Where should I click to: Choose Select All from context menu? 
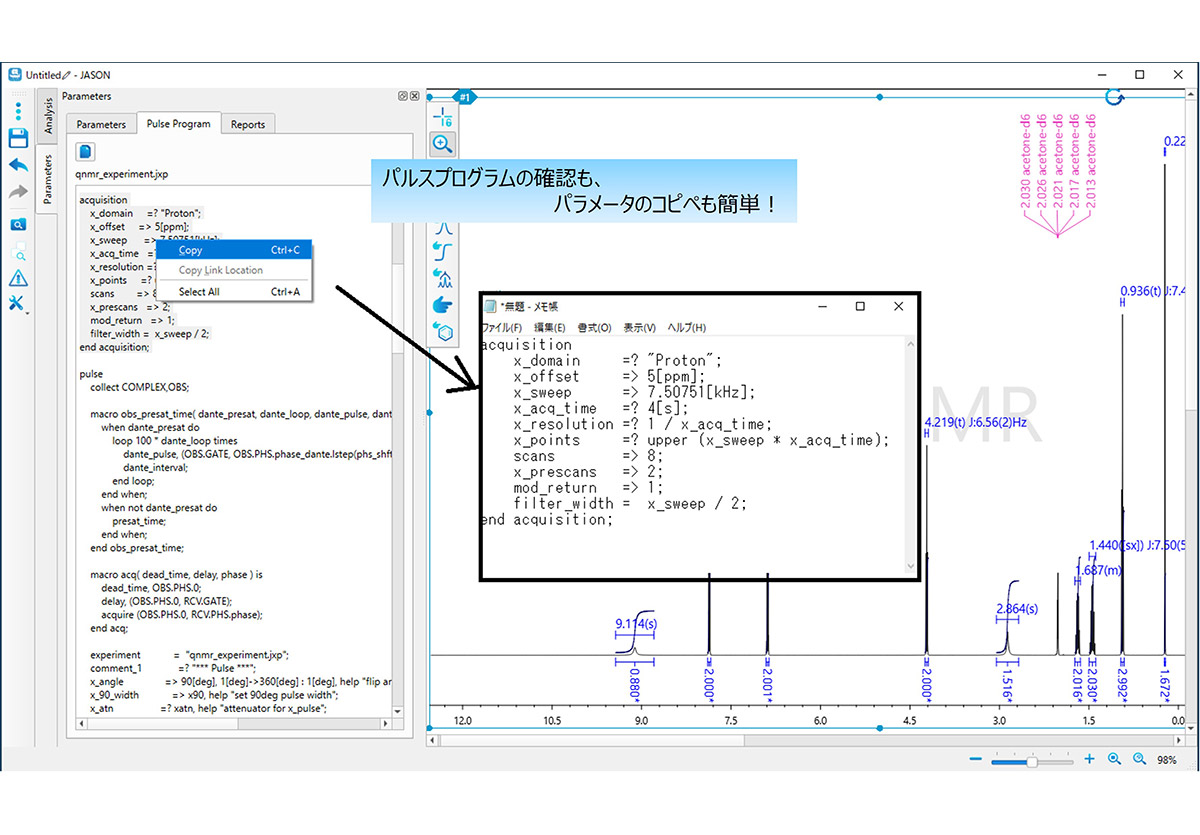coord(199,292)
